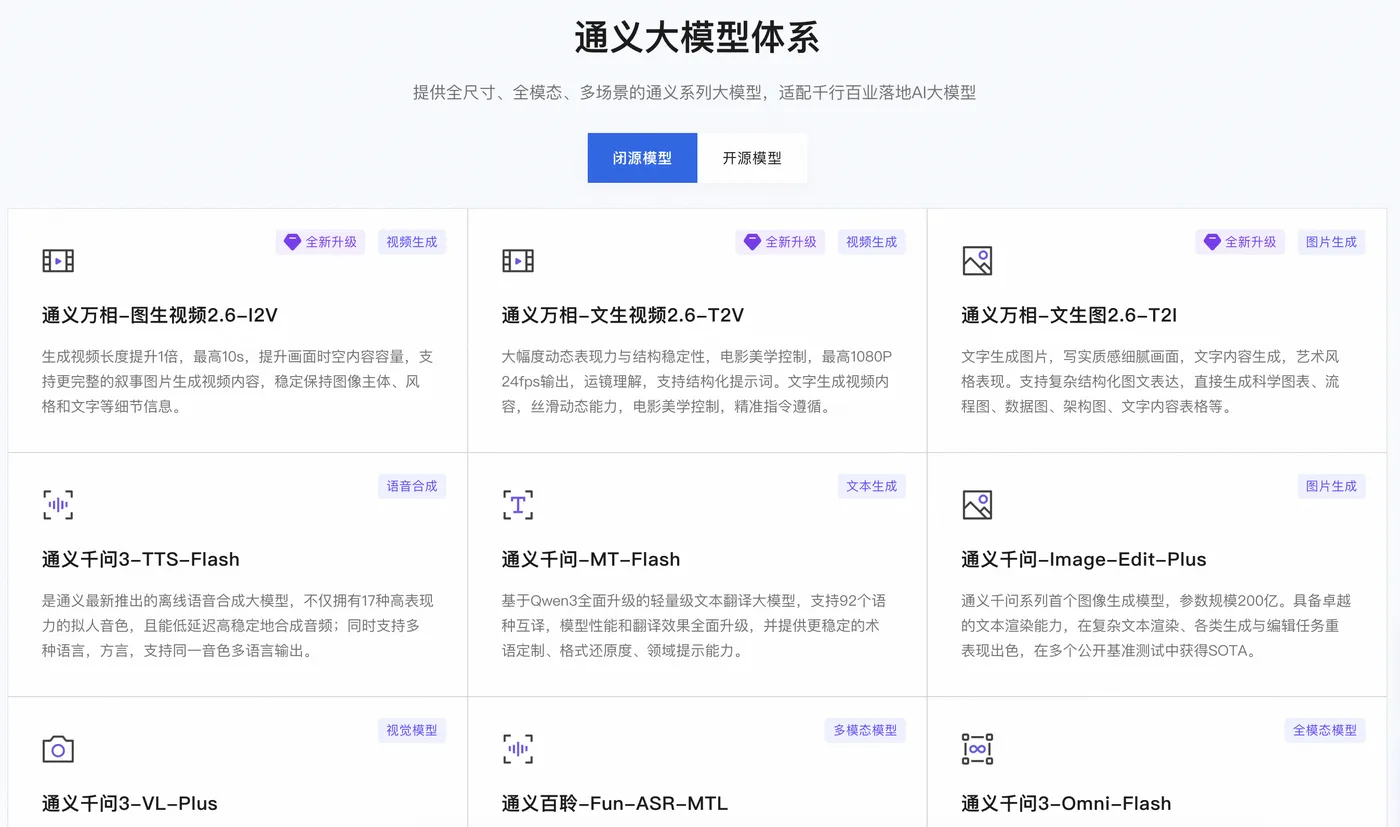1400x827 pixels.
Task: Click the 图片生成 tag on T2I card
Action: [x=1331, y=241]
